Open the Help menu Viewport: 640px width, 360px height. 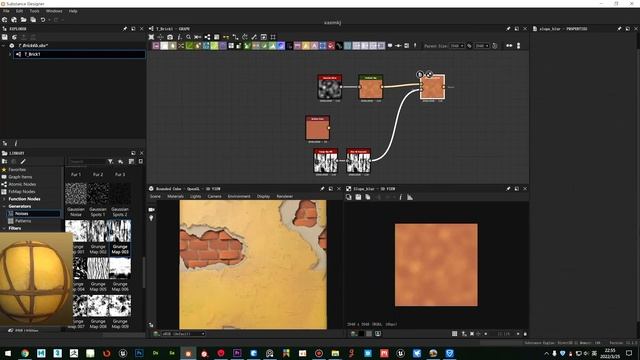tap(73, 11)
